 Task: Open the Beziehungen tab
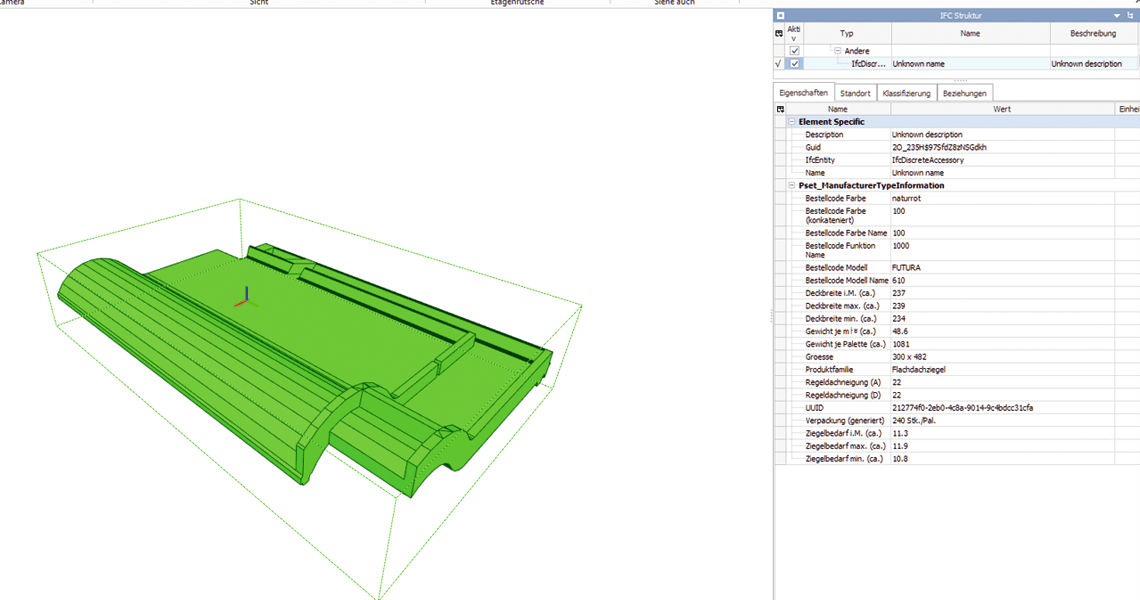(x=965, y=93)
